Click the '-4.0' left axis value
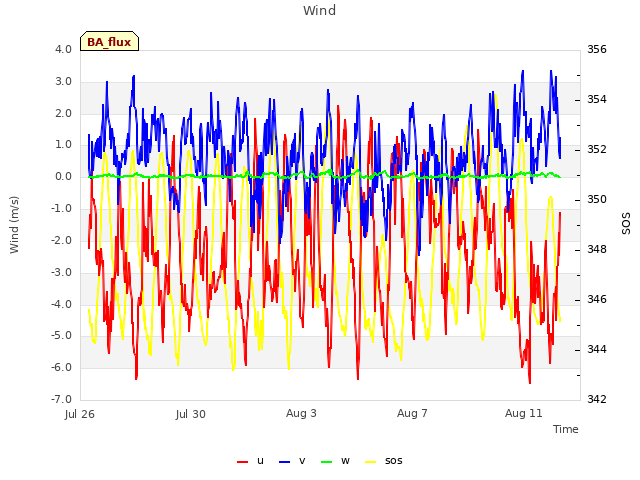 point(61,304)
